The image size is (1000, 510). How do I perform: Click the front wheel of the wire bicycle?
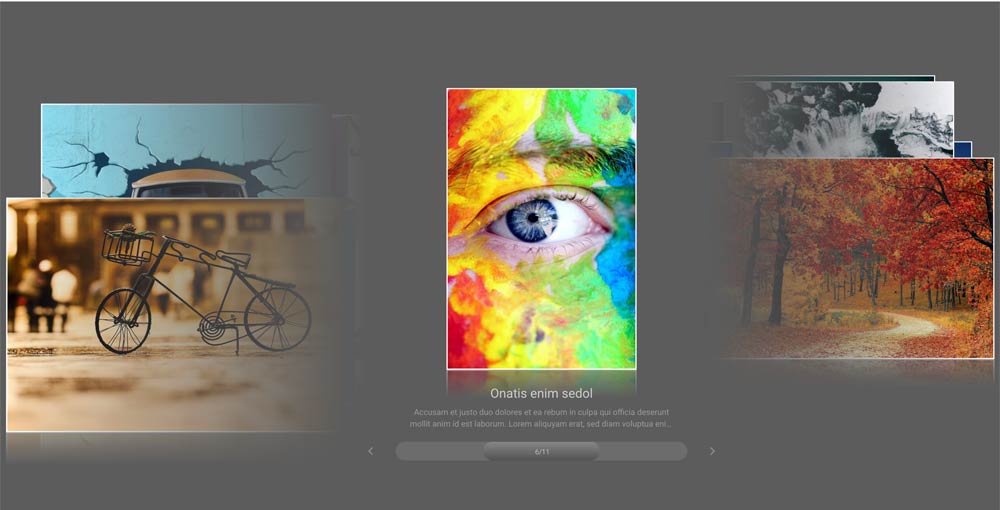[x=122, y=320]
